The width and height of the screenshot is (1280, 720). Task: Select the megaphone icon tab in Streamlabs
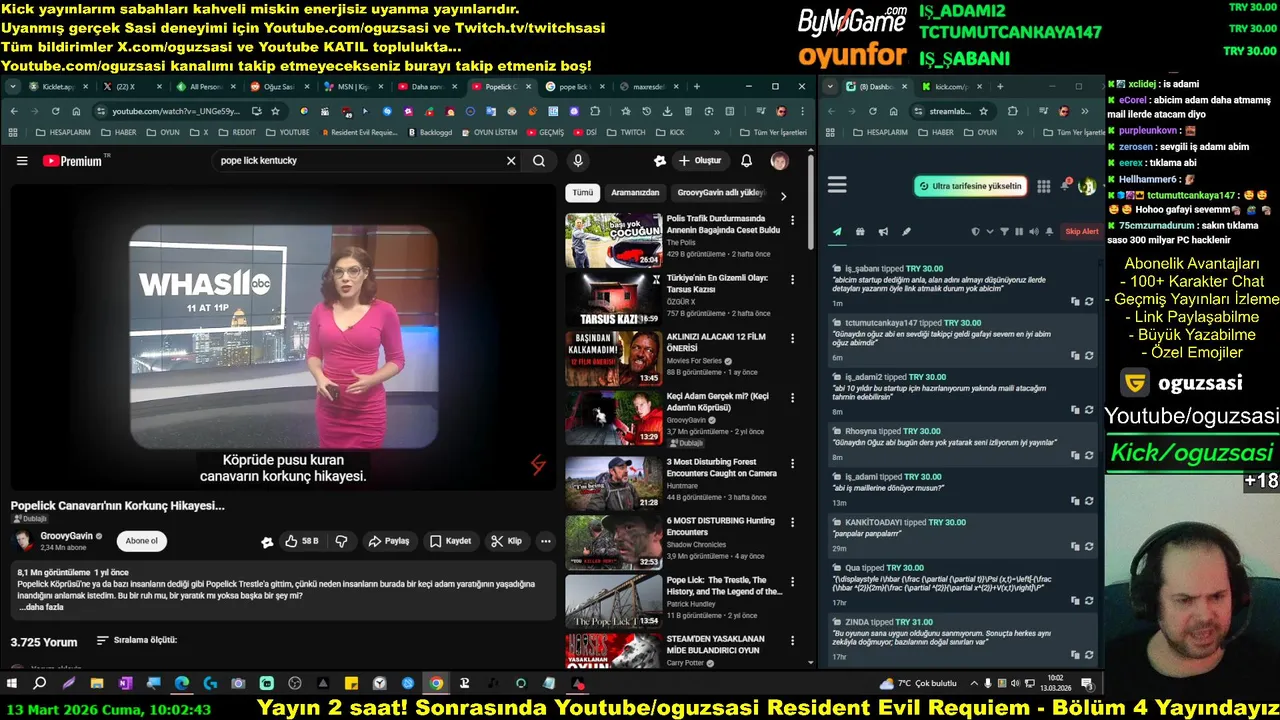point(883,232)
